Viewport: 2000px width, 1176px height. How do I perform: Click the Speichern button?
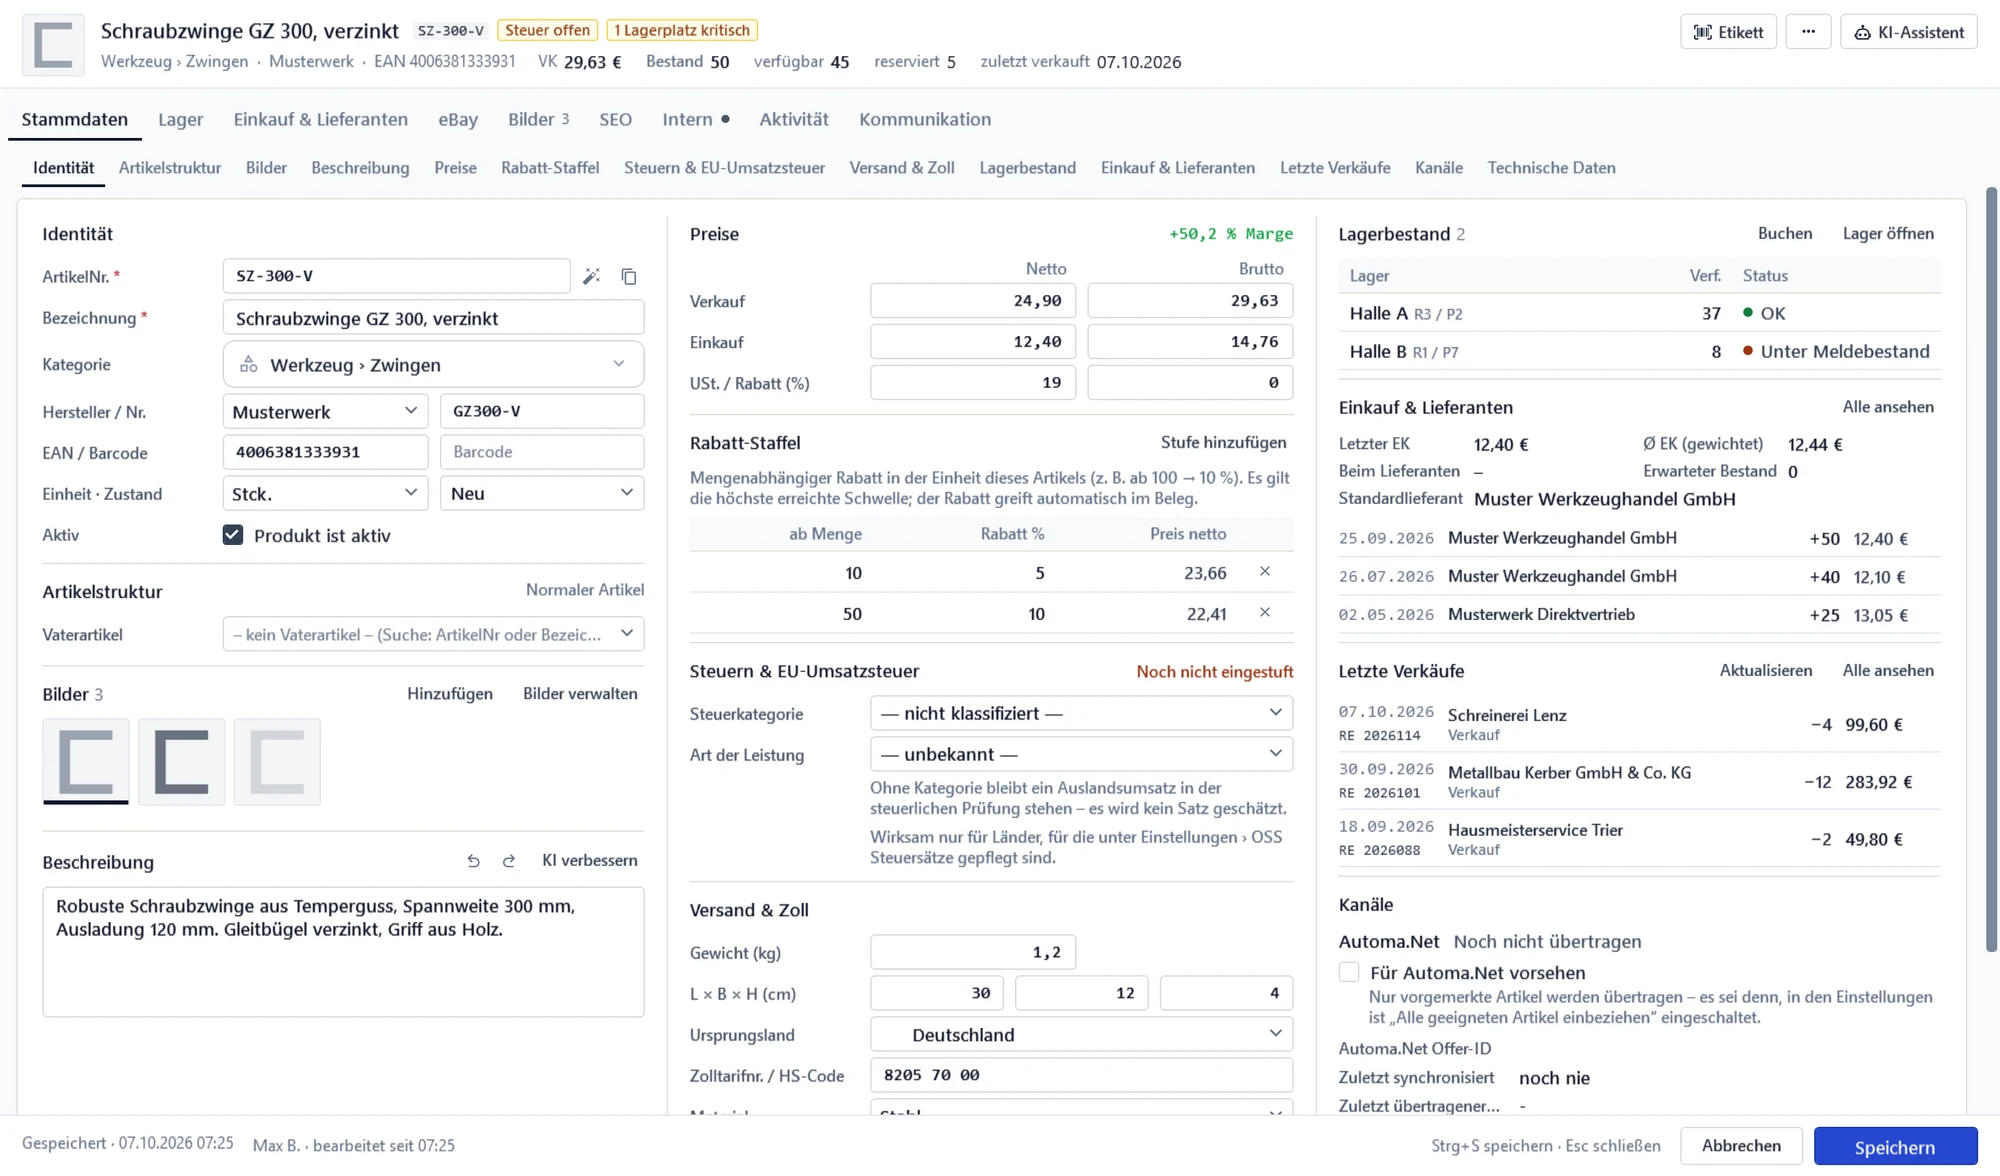1895,1146
